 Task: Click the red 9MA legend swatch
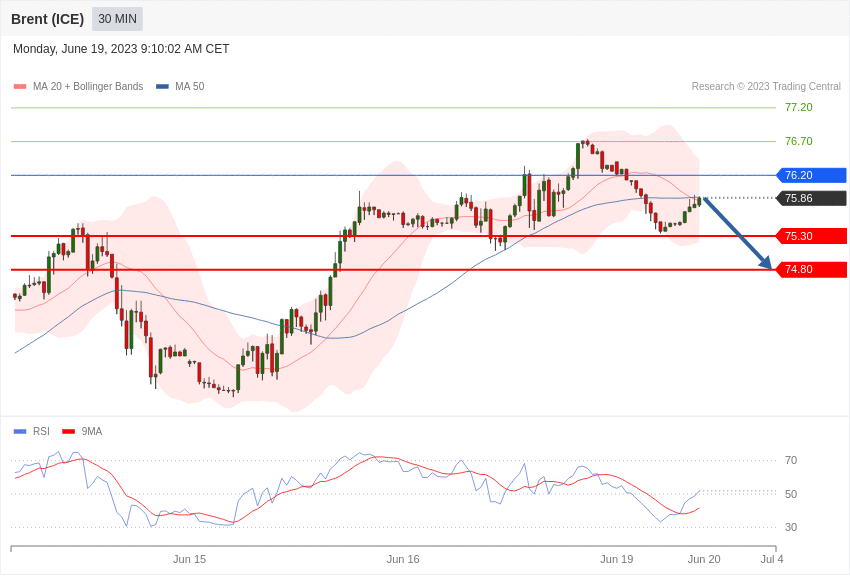coord(68,431)
